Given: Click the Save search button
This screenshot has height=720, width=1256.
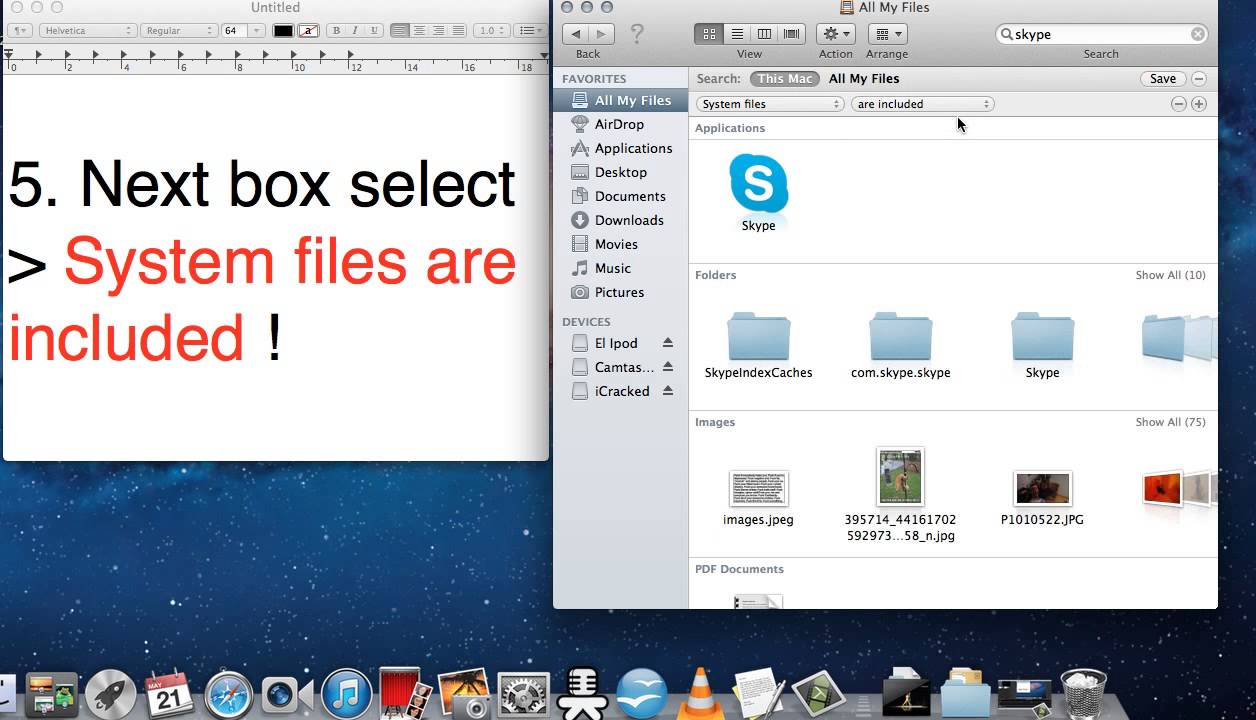Looking at the screenshot, I should point(1162,79).
